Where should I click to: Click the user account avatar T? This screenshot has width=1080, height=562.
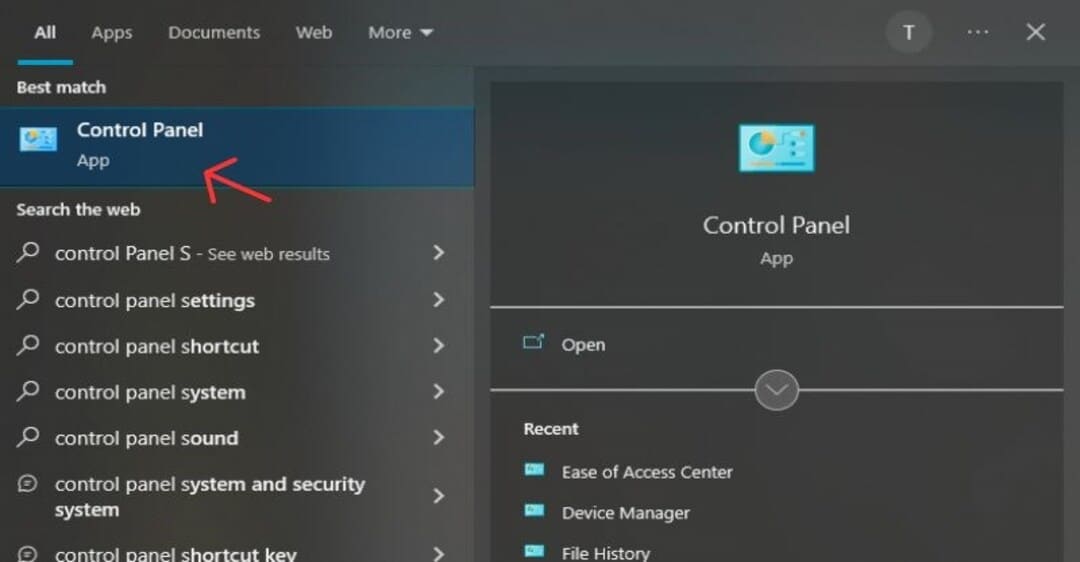(x=908, y=33)
